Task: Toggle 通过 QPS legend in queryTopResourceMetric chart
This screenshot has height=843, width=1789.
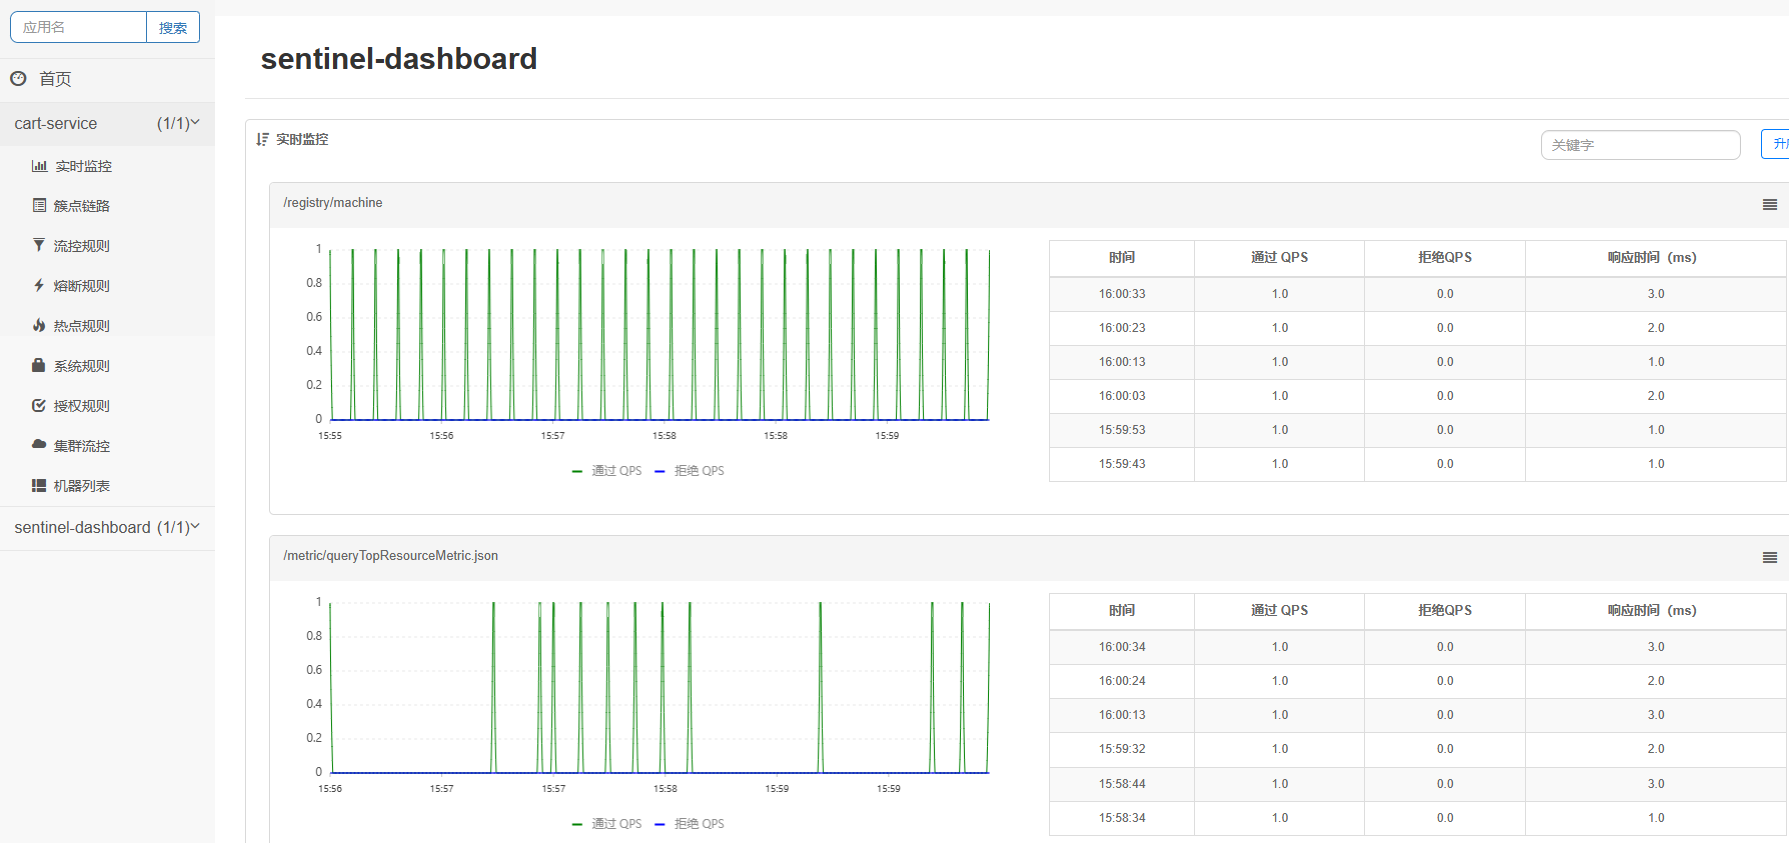Action: point(607,824)
